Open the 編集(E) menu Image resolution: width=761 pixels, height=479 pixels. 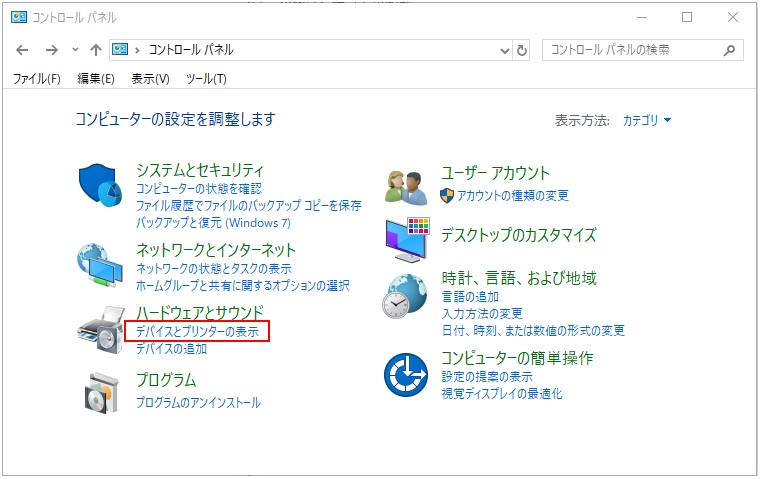96,79
